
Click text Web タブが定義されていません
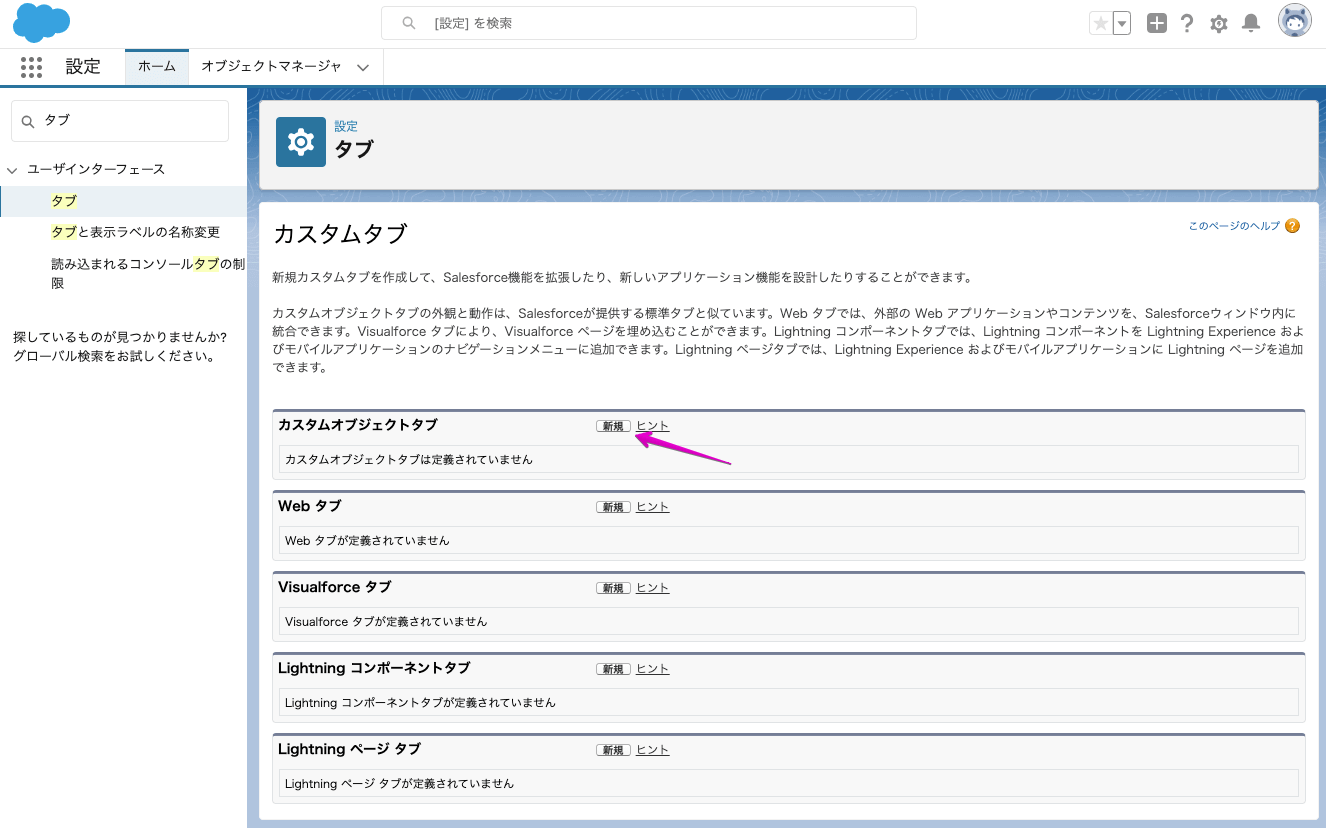(x=367, y=541)
